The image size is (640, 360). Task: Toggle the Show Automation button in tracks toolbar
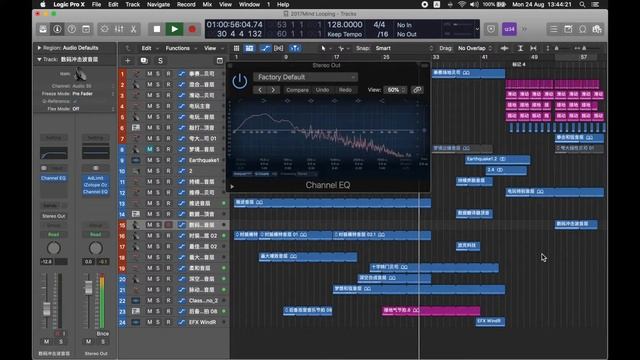pyautogui.click(x=265, y=48)
